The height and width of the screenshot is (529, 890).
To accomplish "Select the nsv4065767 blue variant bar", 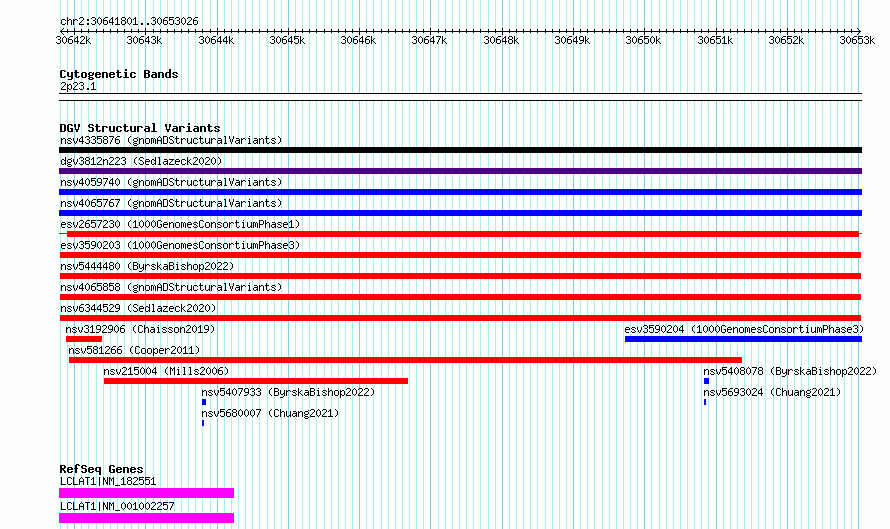I will click(x=460, y=213).
